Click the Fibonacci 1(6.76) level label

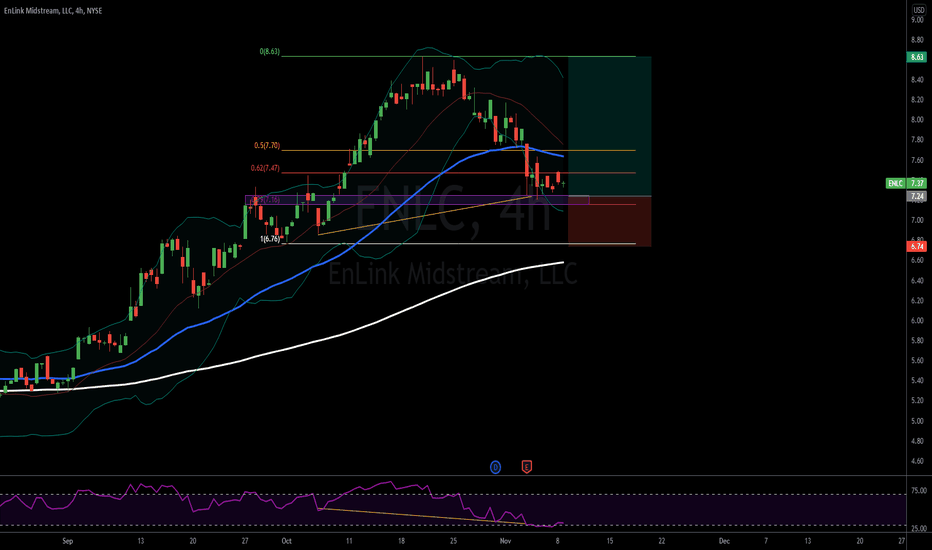click(270, 239)
